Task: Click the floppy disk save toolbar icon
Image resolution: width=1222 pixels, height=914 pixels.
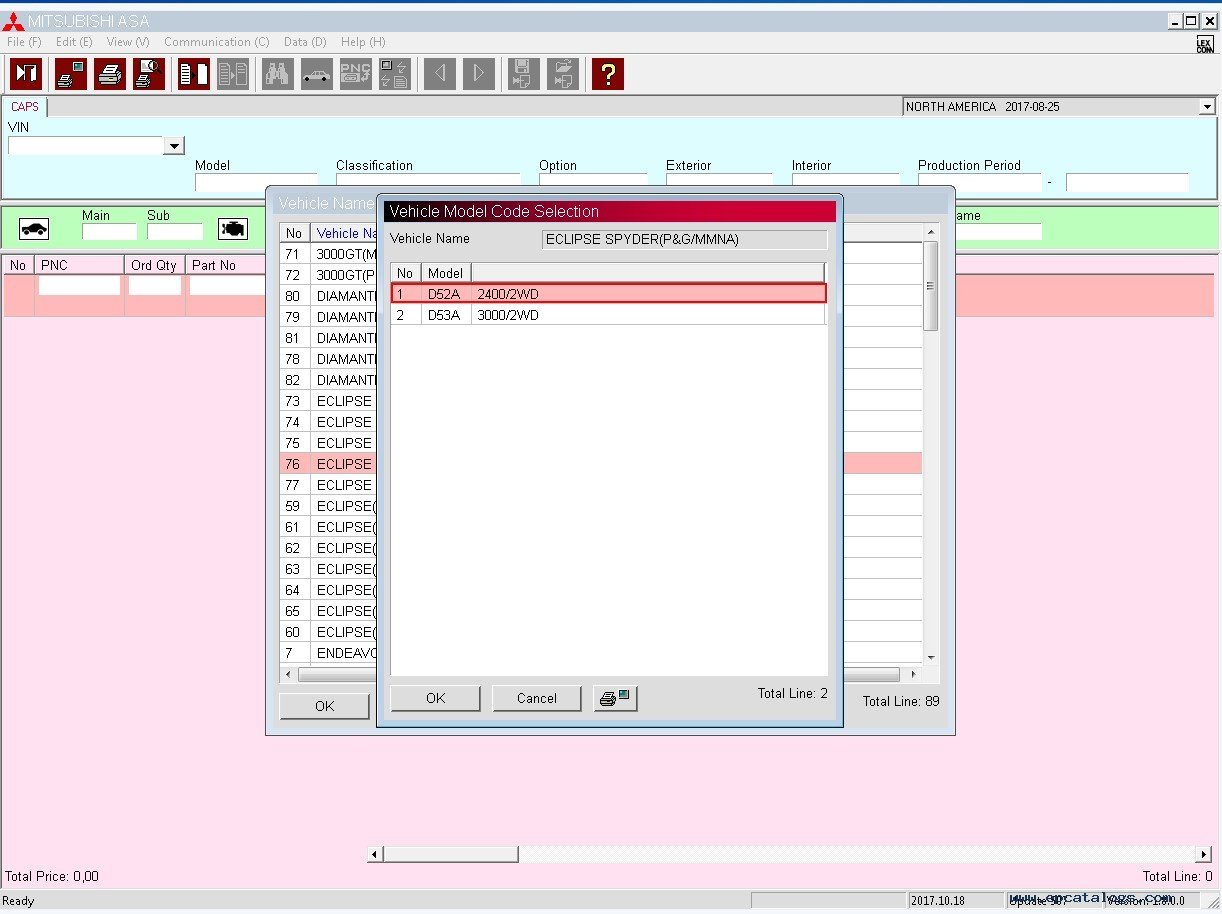Action: click(x=523, y=74)
